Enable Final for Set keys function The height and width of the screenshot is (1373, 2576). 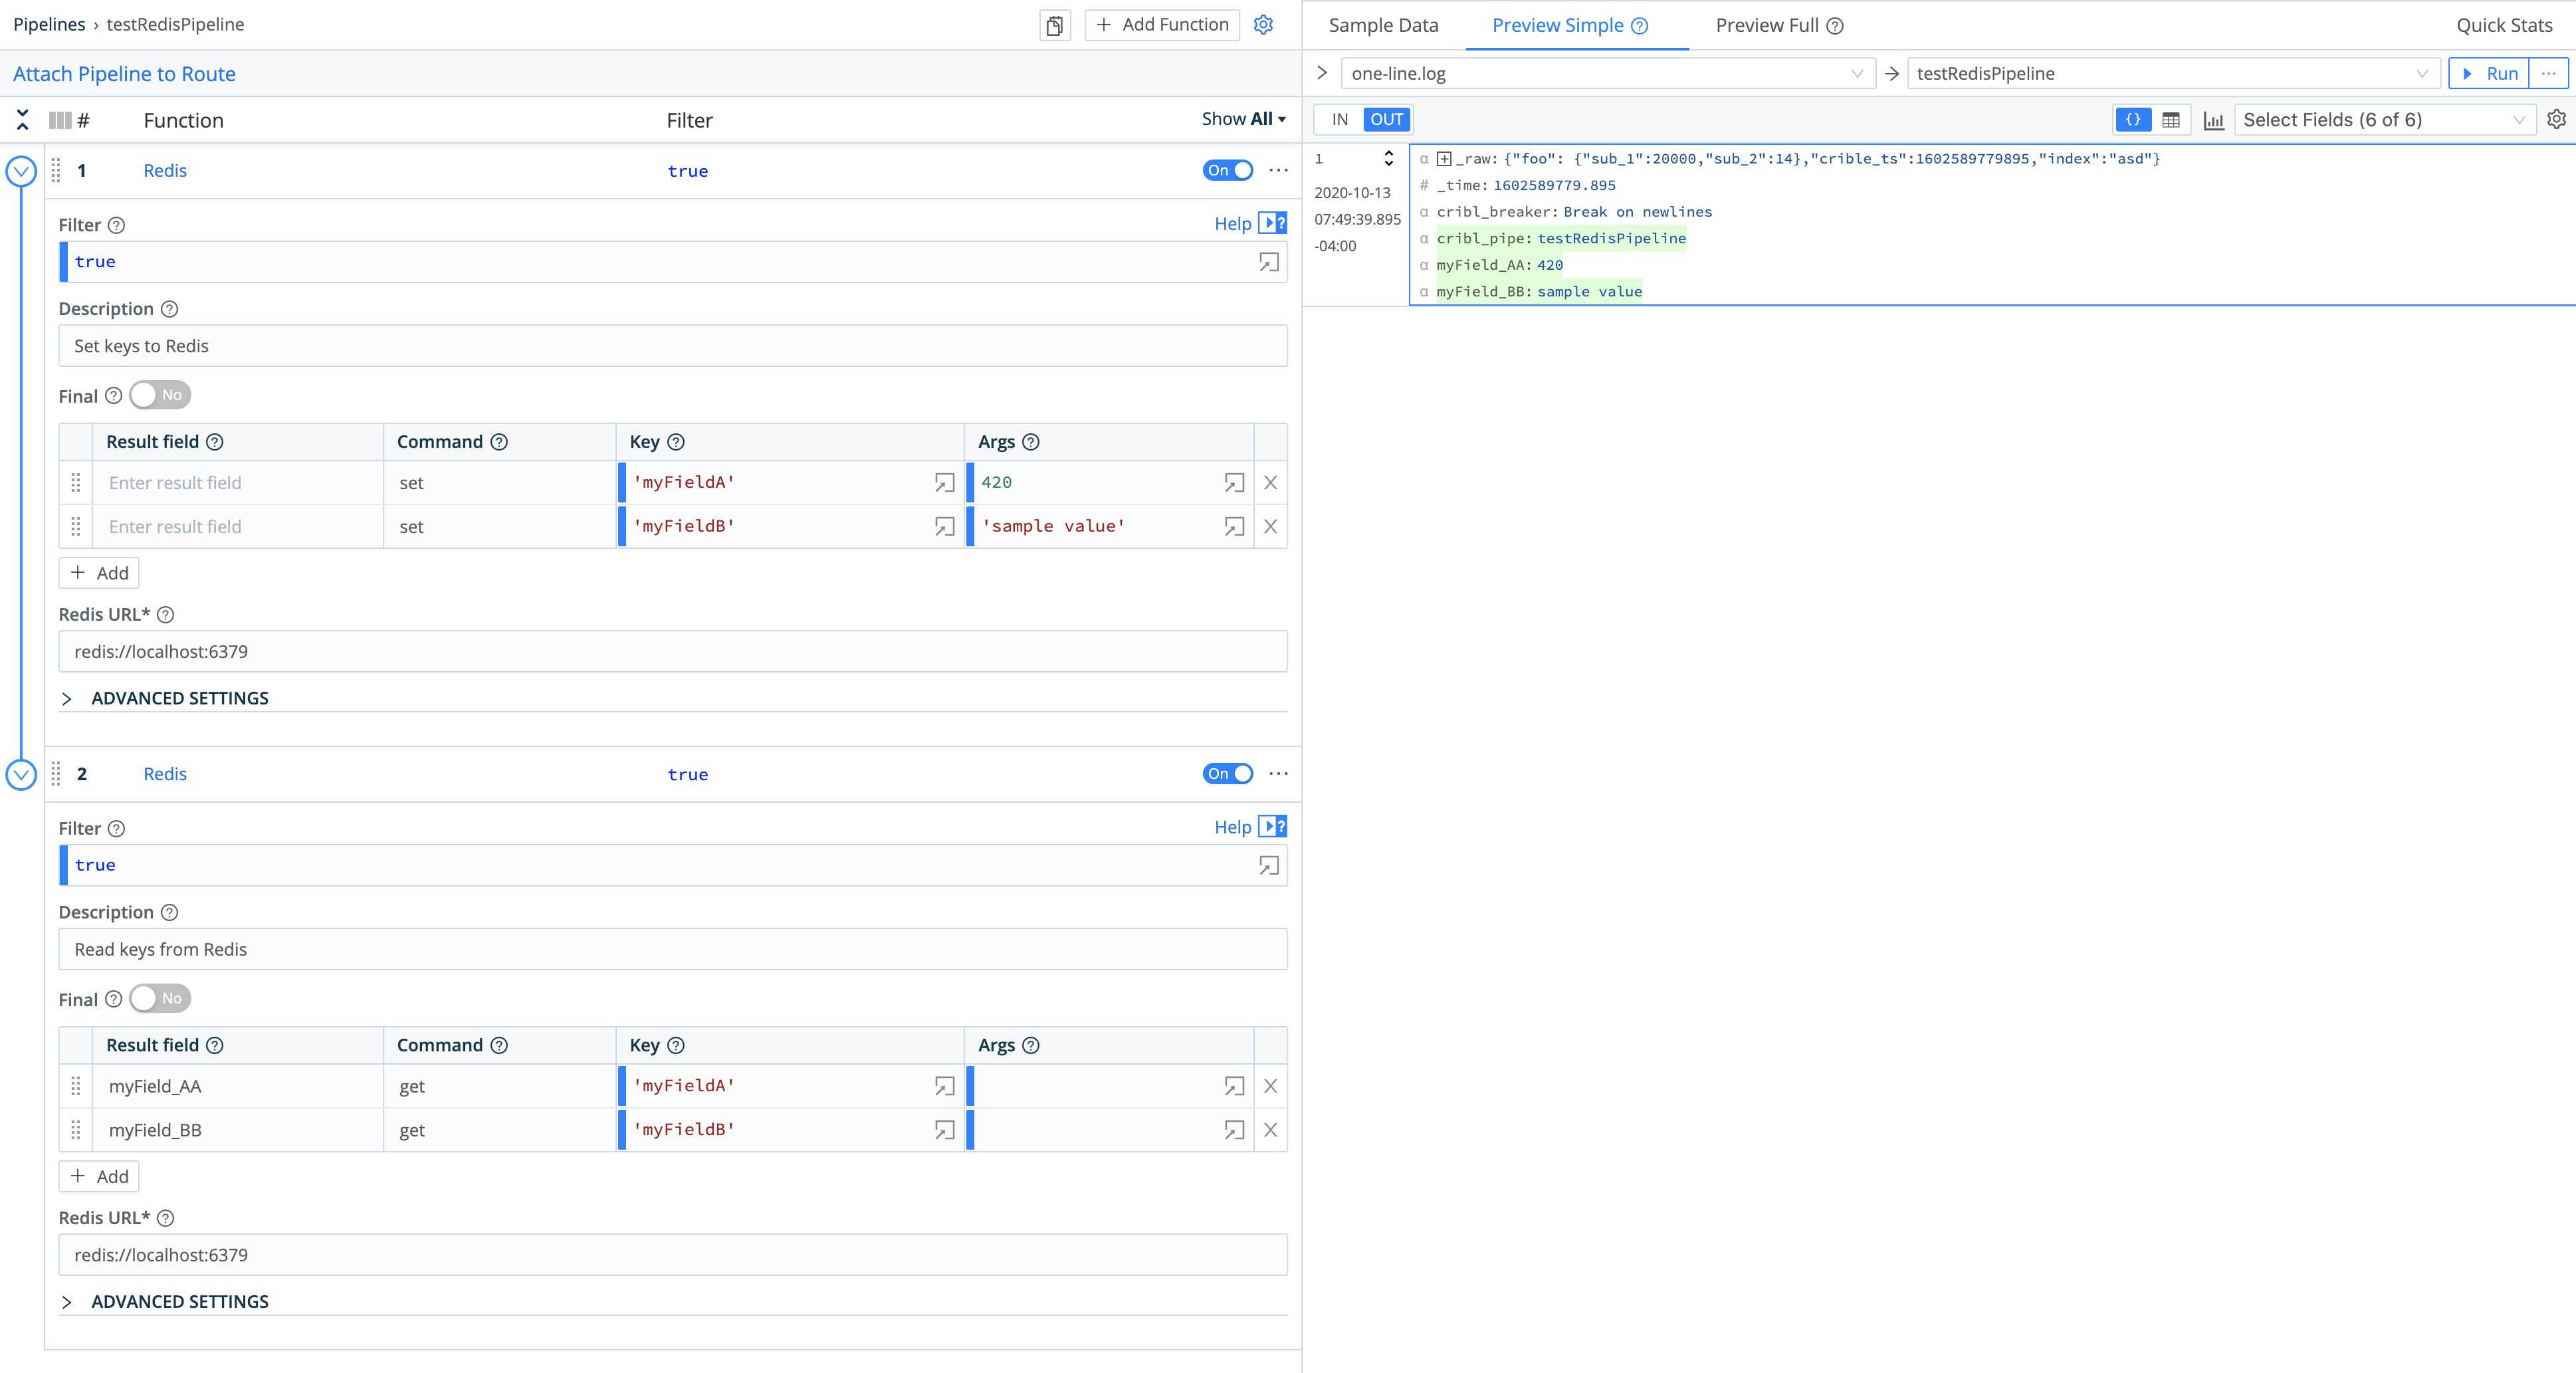coord(160,395)
